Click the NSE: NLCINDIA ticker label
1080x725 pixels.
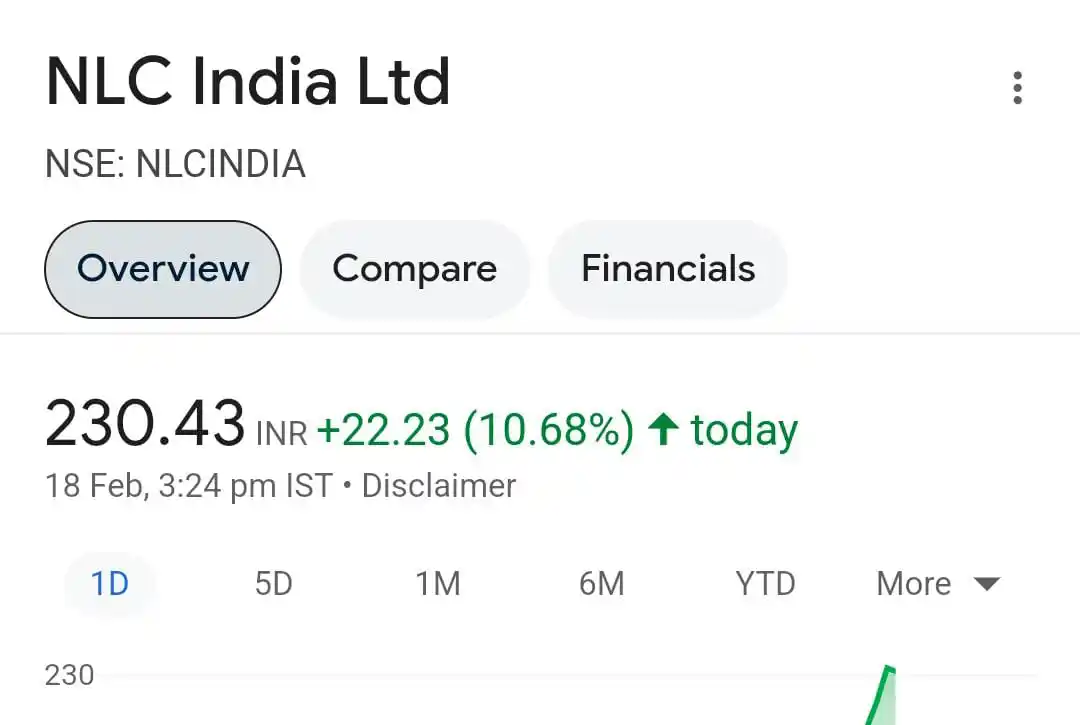tap(175, 164)
